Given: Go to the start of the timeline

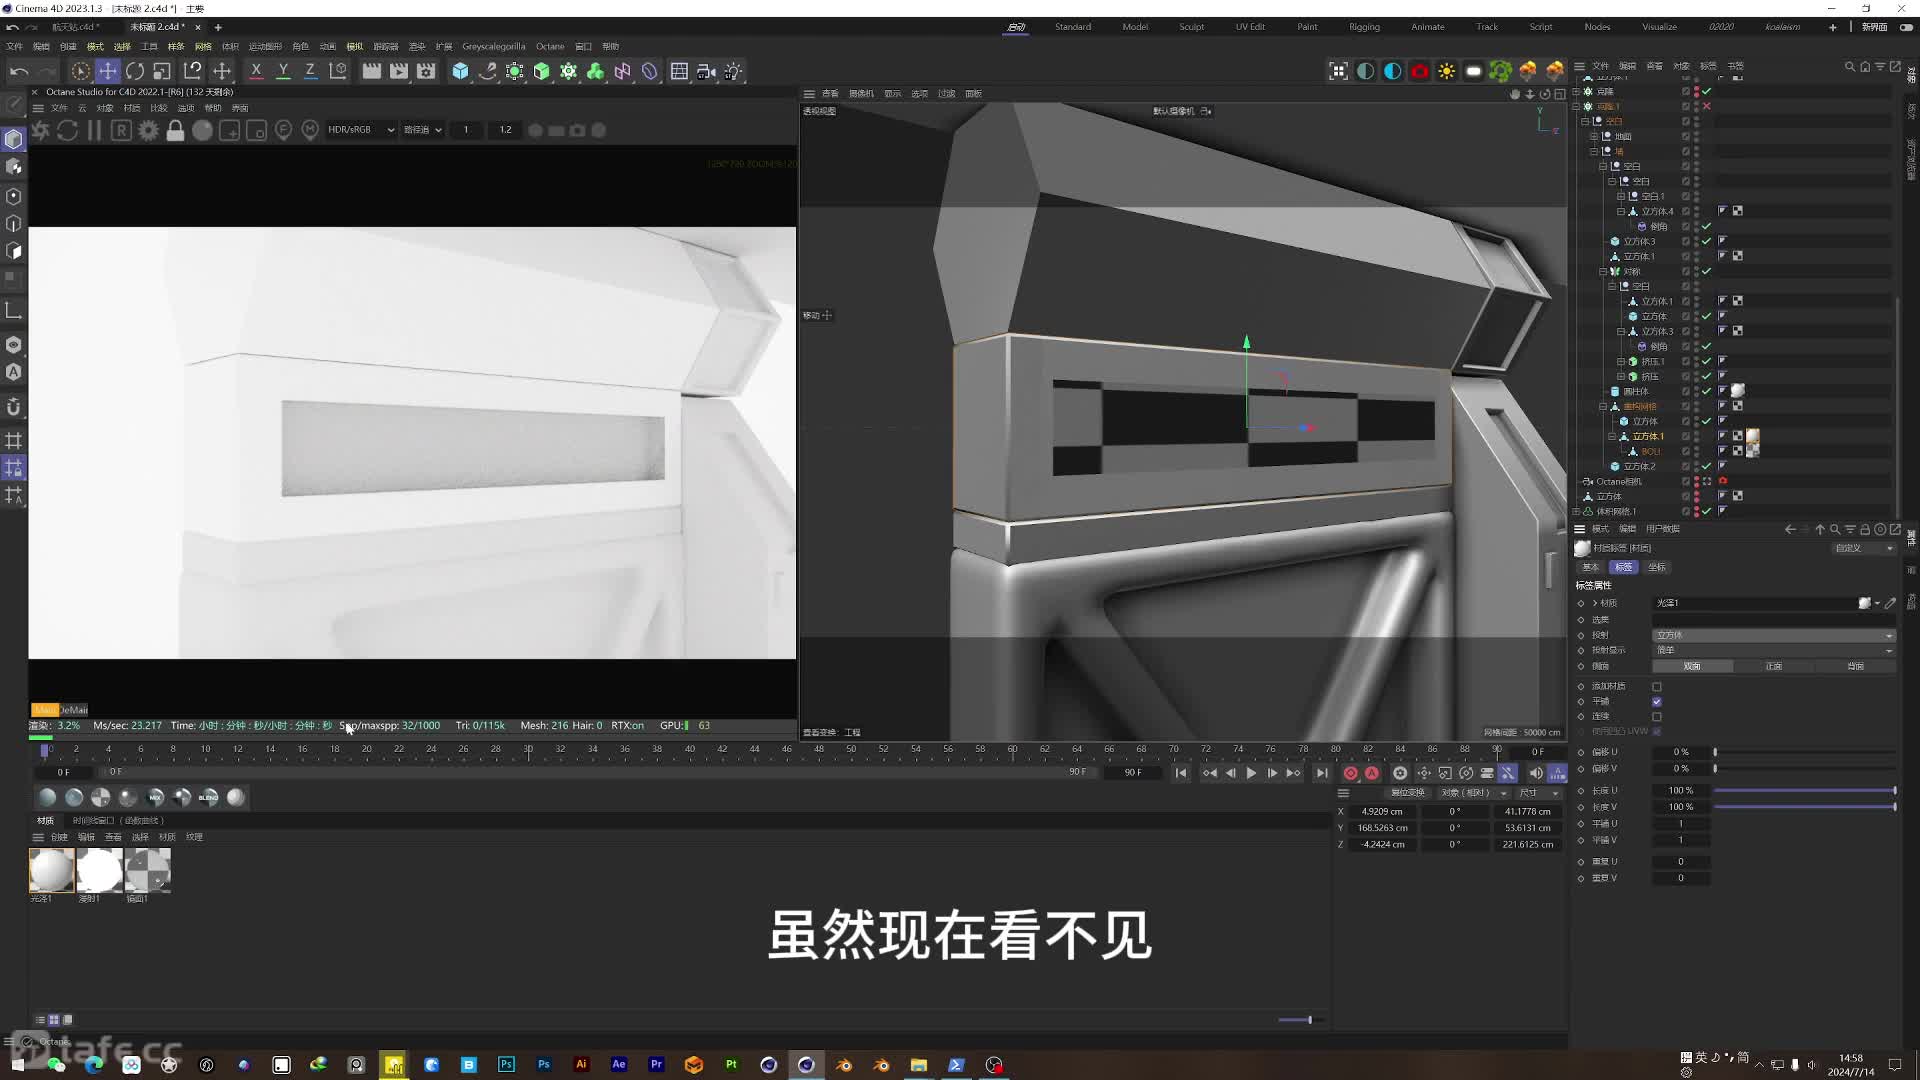Looking at the screenshot, I should 1181,773.
